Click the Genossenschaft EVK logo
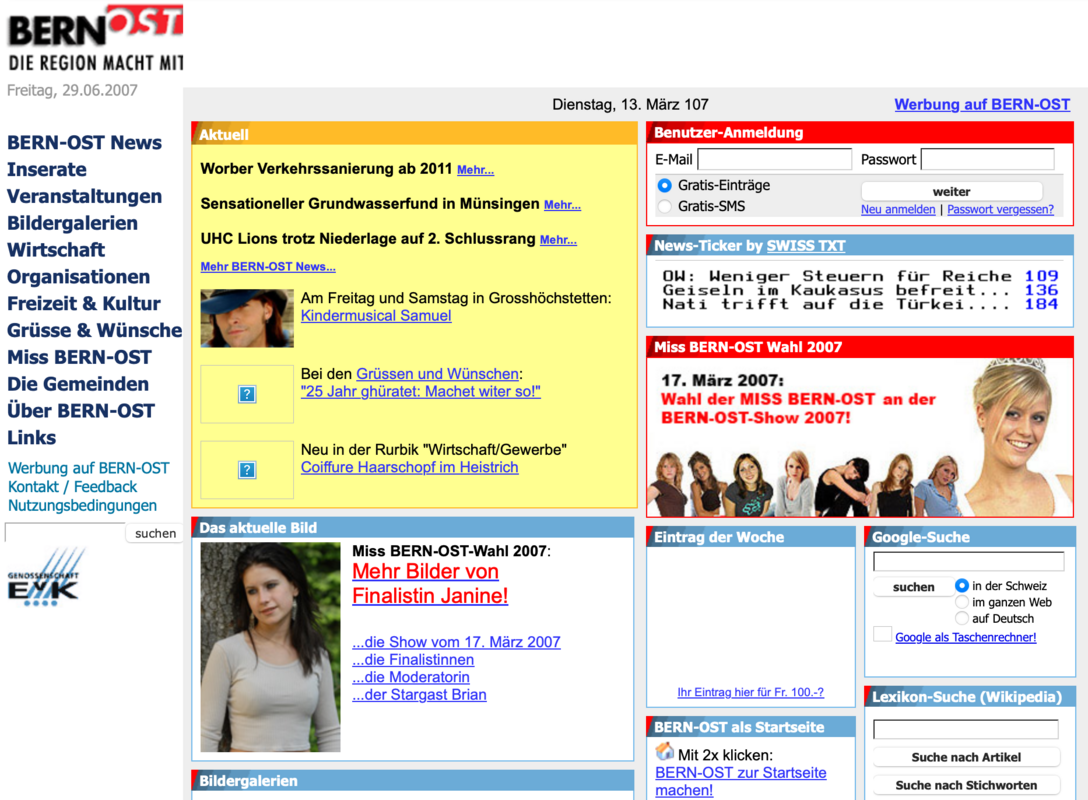1088x800 pixels. (x=46, y=579)
